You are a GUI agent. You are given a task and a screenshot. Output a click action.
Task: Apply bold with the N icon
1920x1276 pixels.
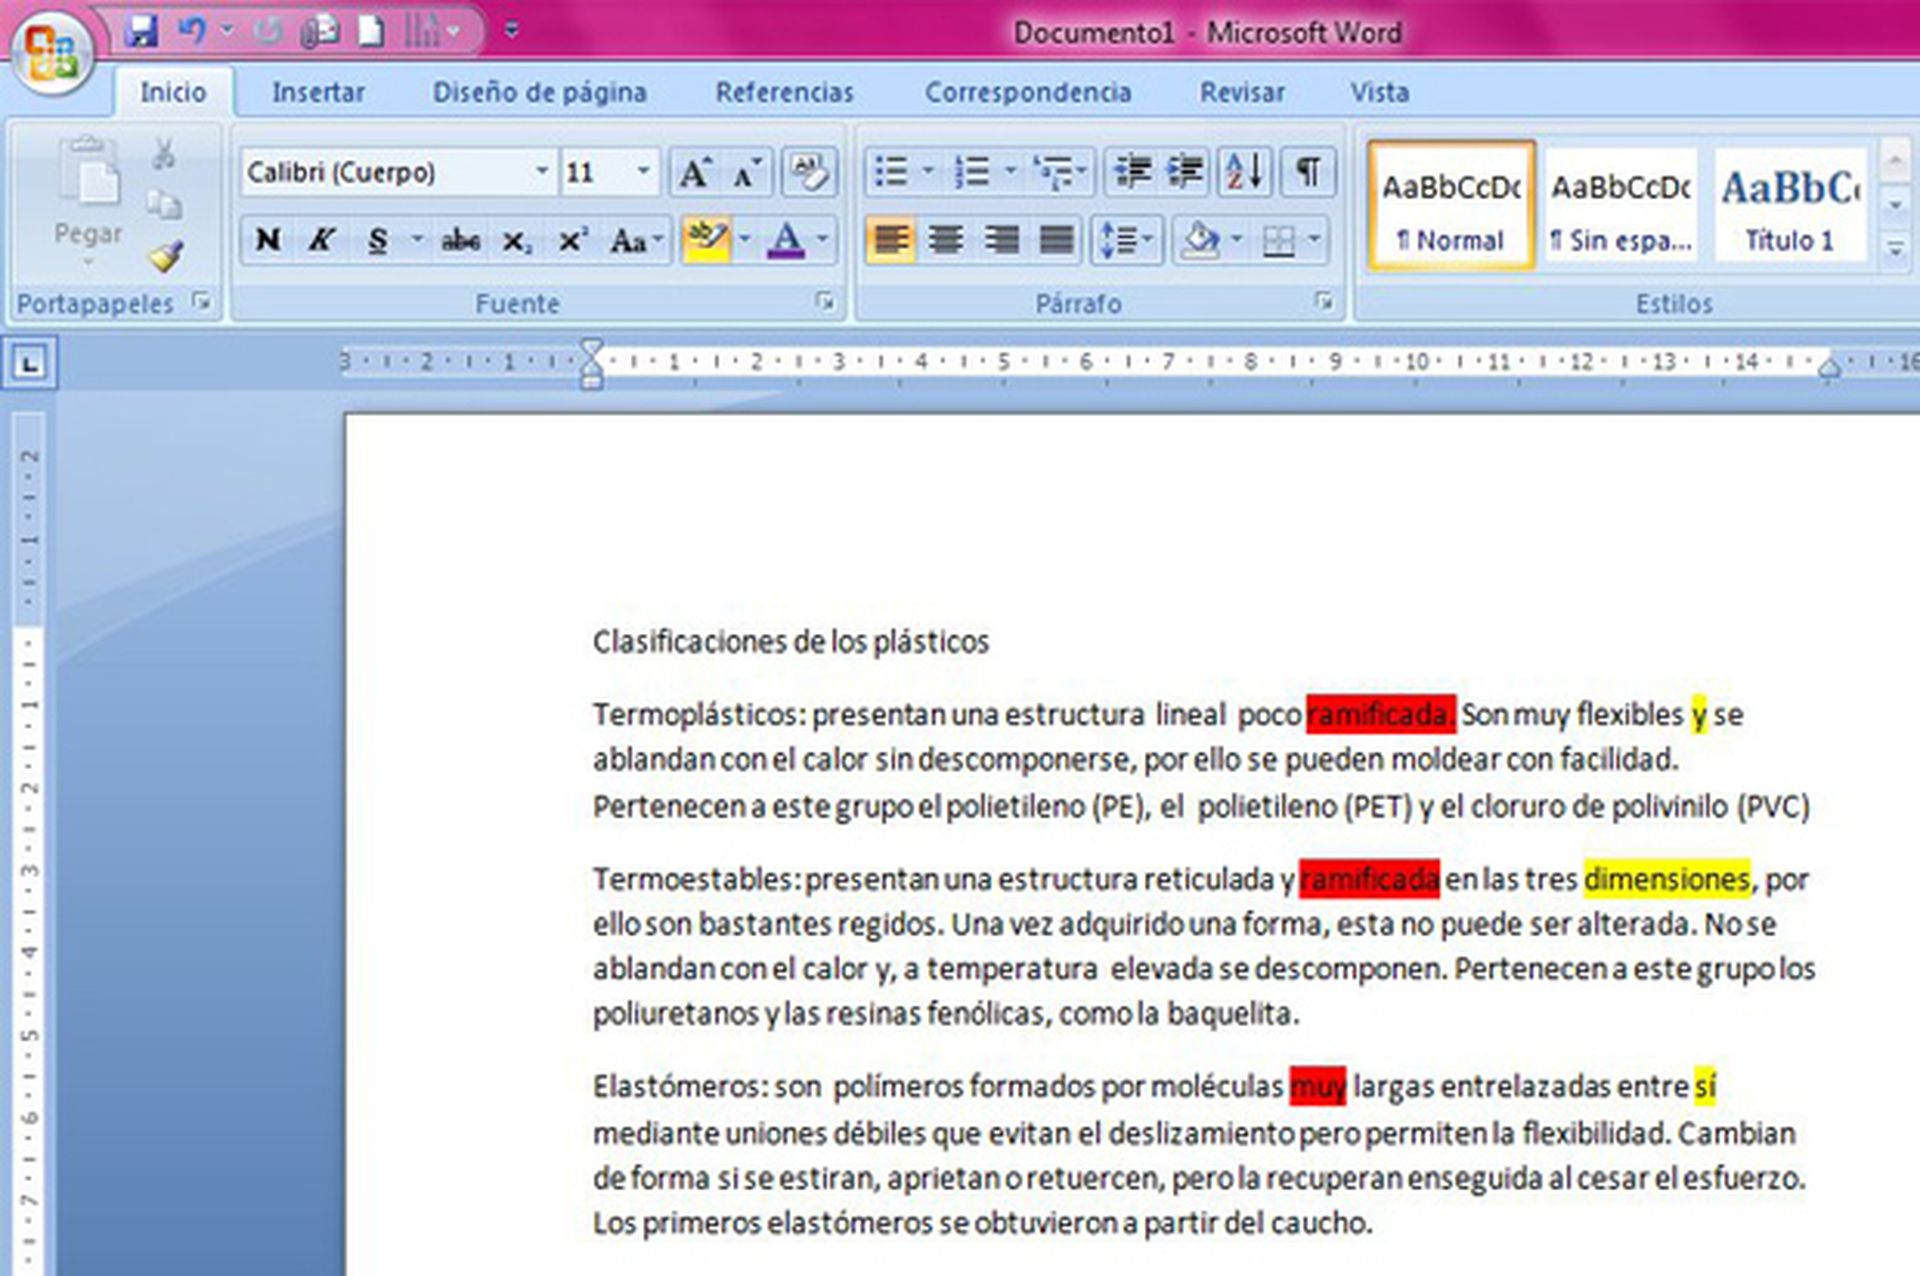tap(266, 240)
